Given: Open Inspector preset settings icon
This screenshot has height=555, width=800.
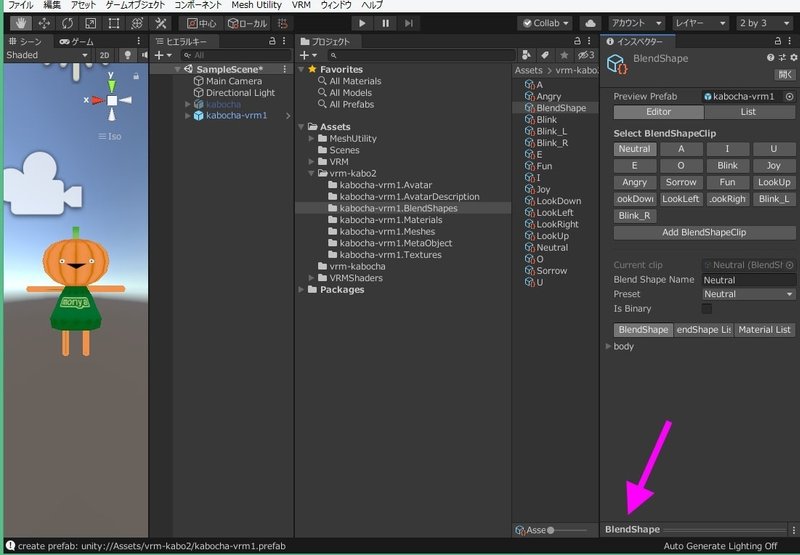Looking at the screenshot, I should (782, 58).
